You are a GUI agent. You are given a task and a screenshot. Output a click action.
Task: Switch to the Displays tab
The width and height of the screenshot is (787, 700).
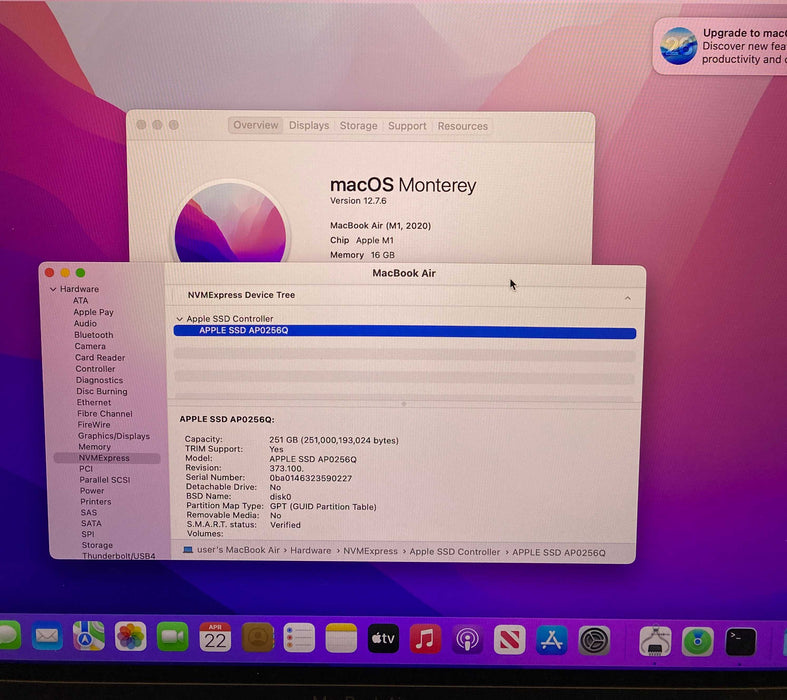coord(309,125)
